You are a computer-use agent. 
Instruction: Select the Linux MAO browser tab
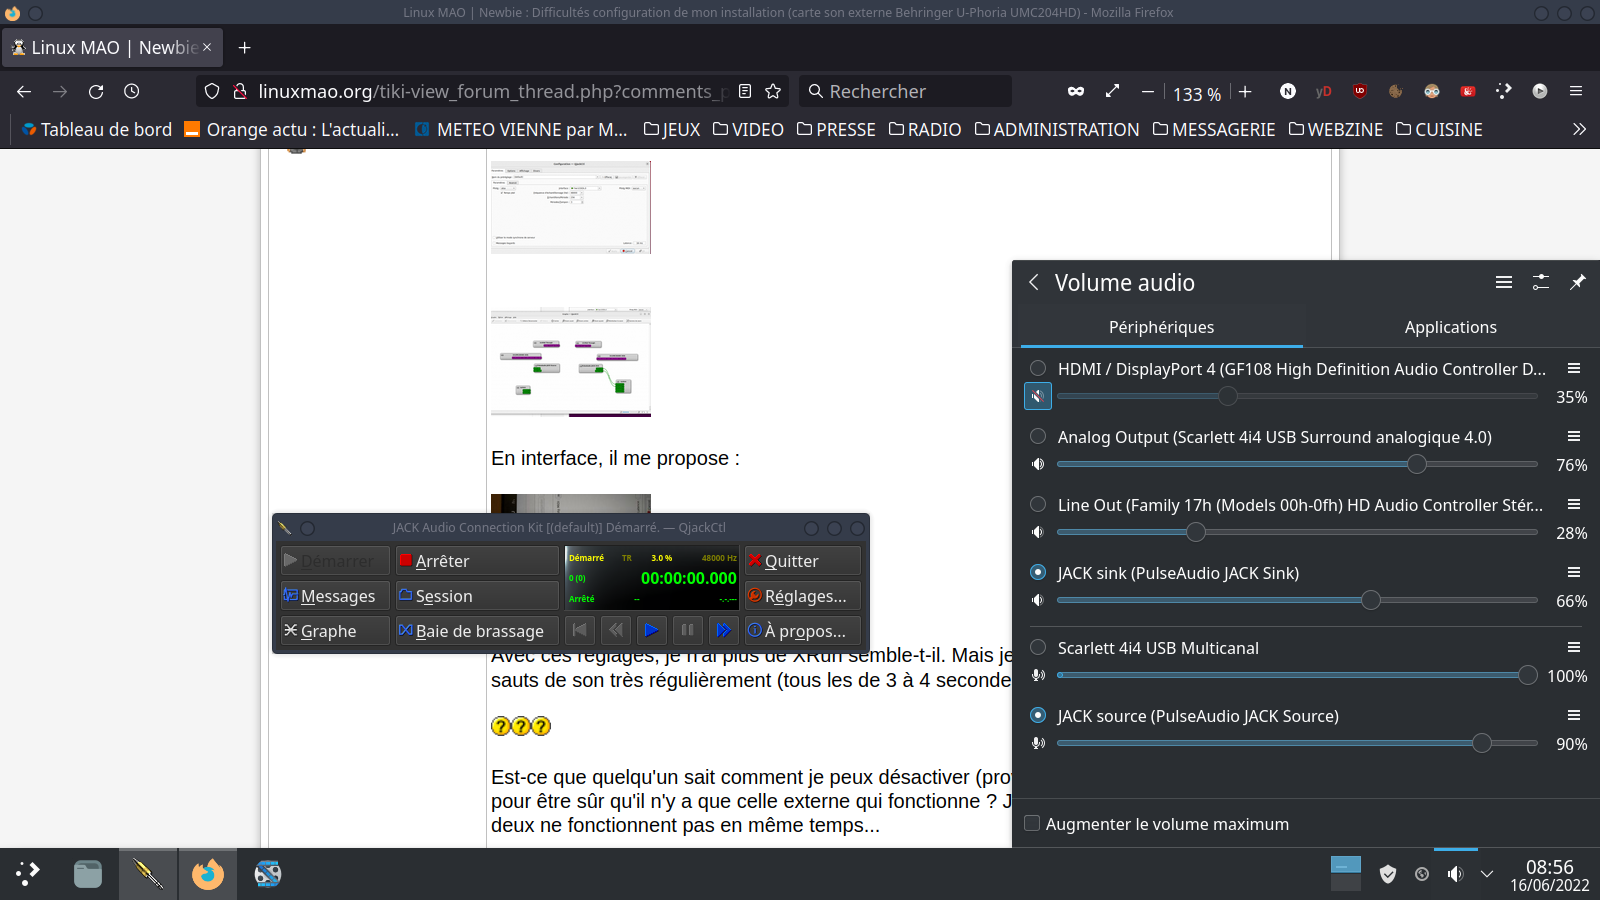click(112, 47)
